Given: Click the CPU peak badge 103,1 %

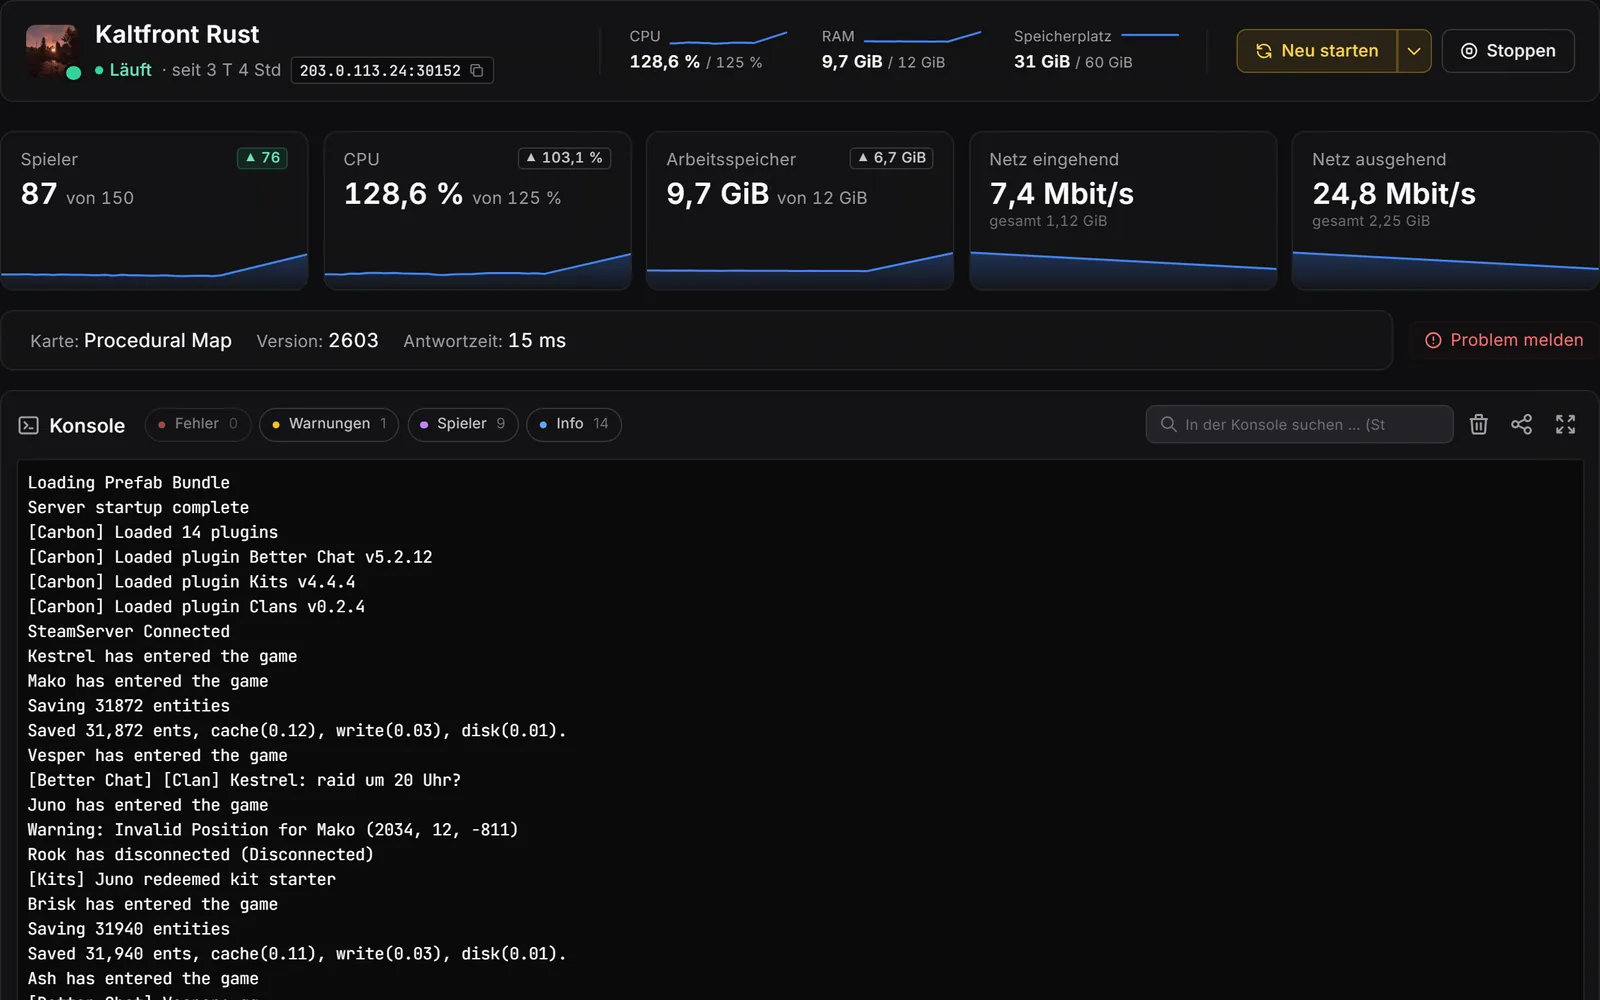Looking at the screenshot, I should point(564,158).
